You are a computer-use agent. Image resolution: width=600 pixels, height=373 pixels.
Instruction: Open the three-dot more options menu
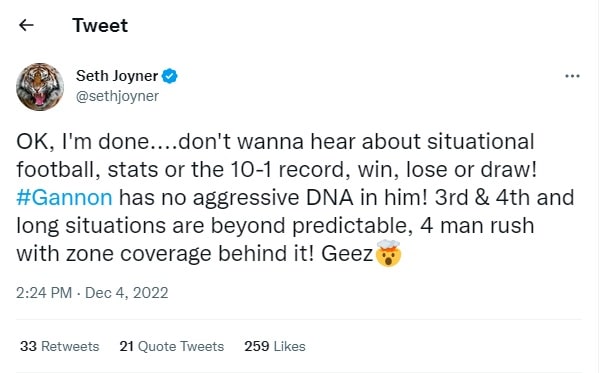[572, 76]
